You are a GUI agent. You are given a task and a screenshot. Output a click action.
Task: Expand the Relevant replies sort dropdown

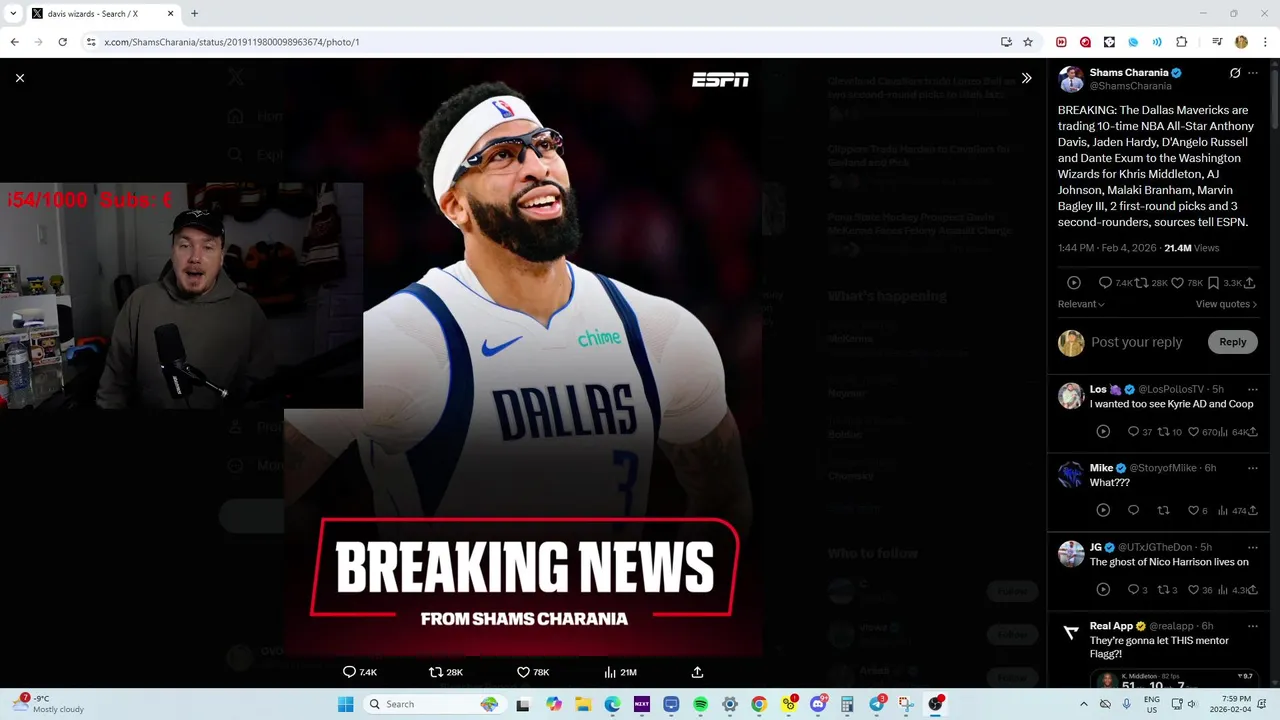tap(1081, 304)
